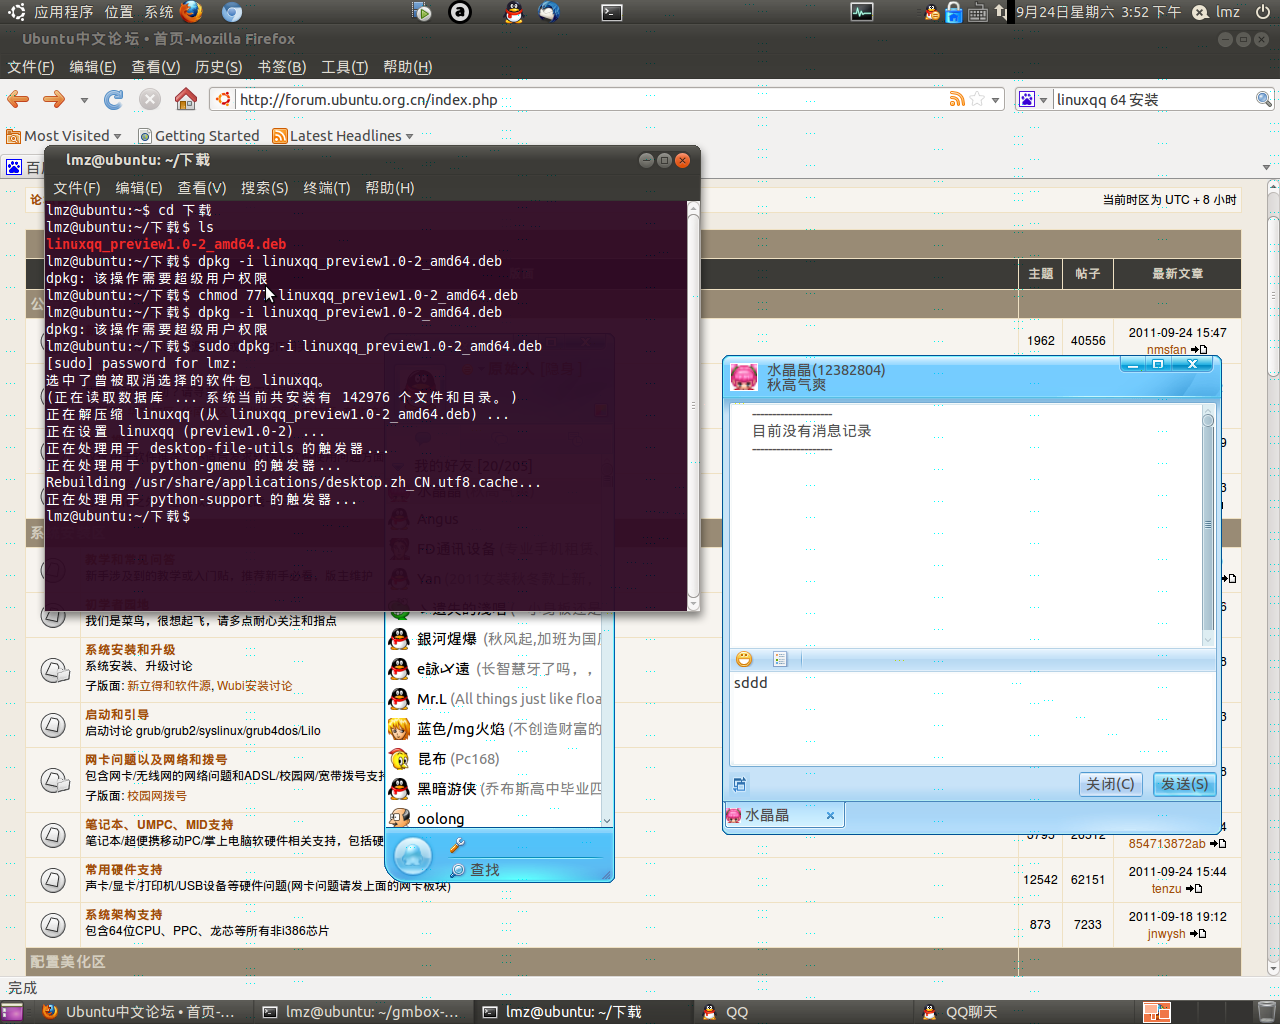Viewport: 1280px width, 1024px height.
Task: Open terminal 编辑(E) menu
Action: (139, 188)
